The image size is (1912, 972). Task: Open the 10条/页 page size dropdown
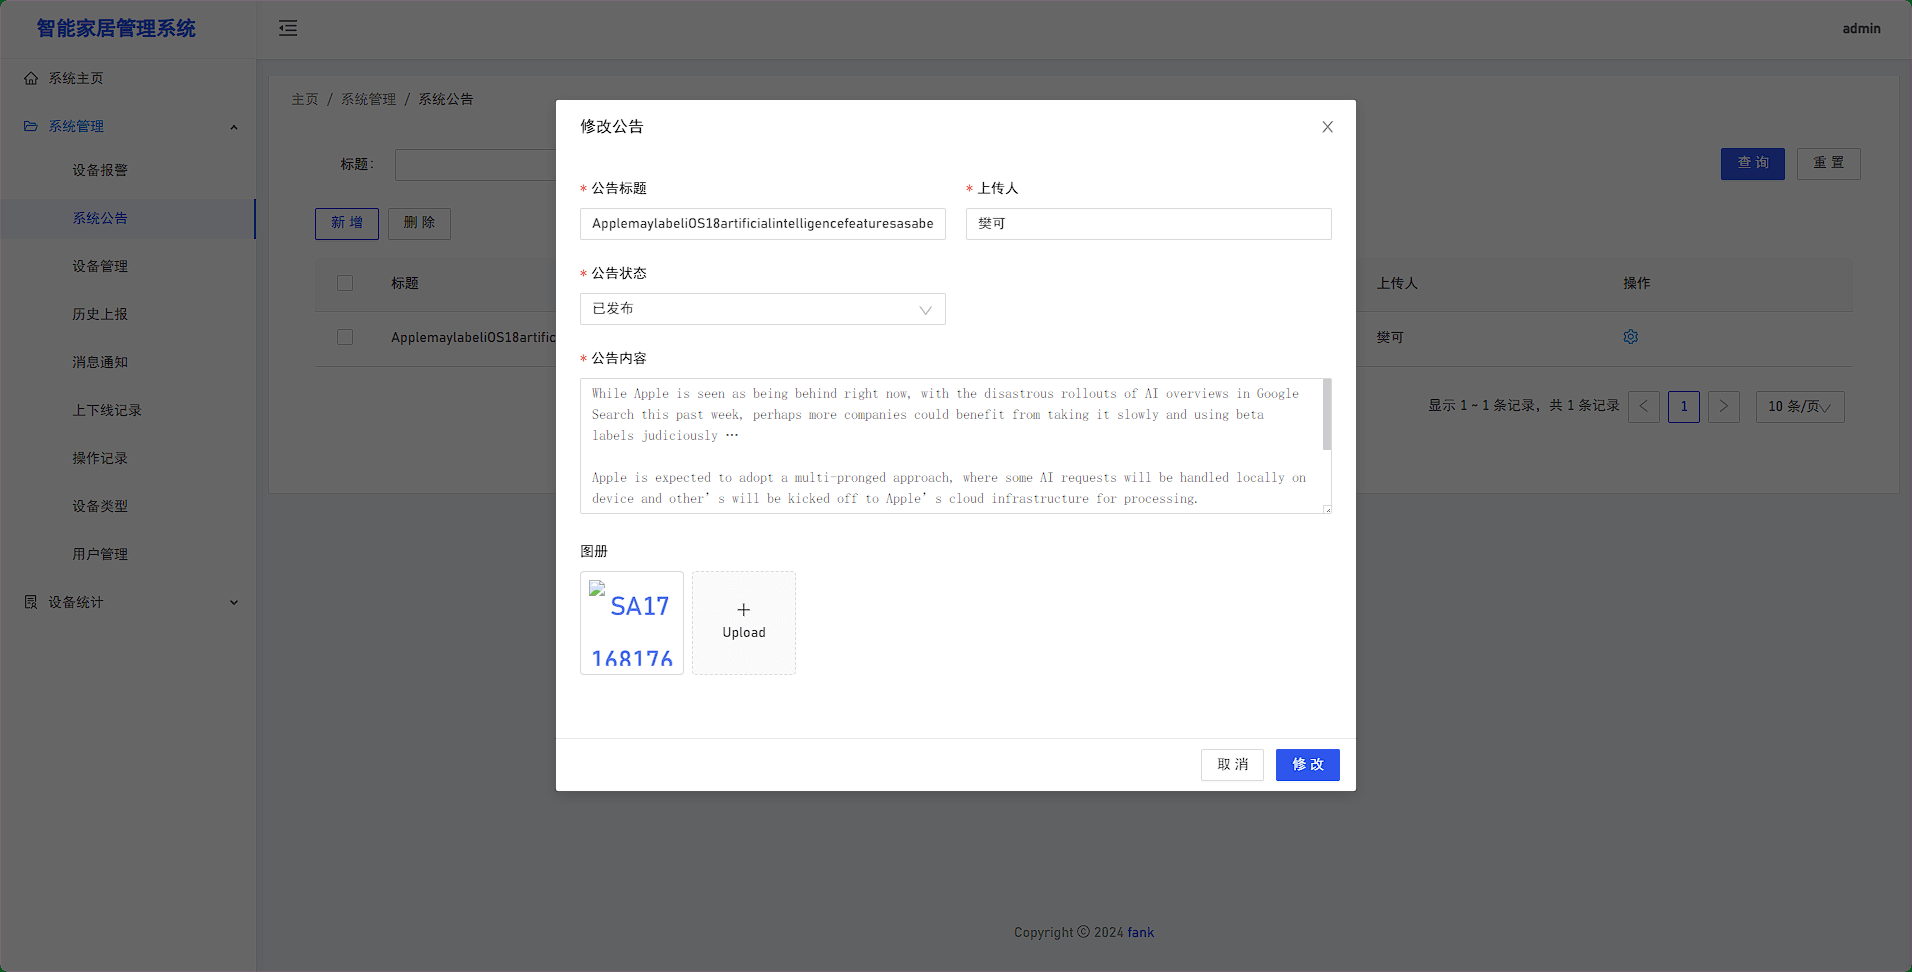1799,406
